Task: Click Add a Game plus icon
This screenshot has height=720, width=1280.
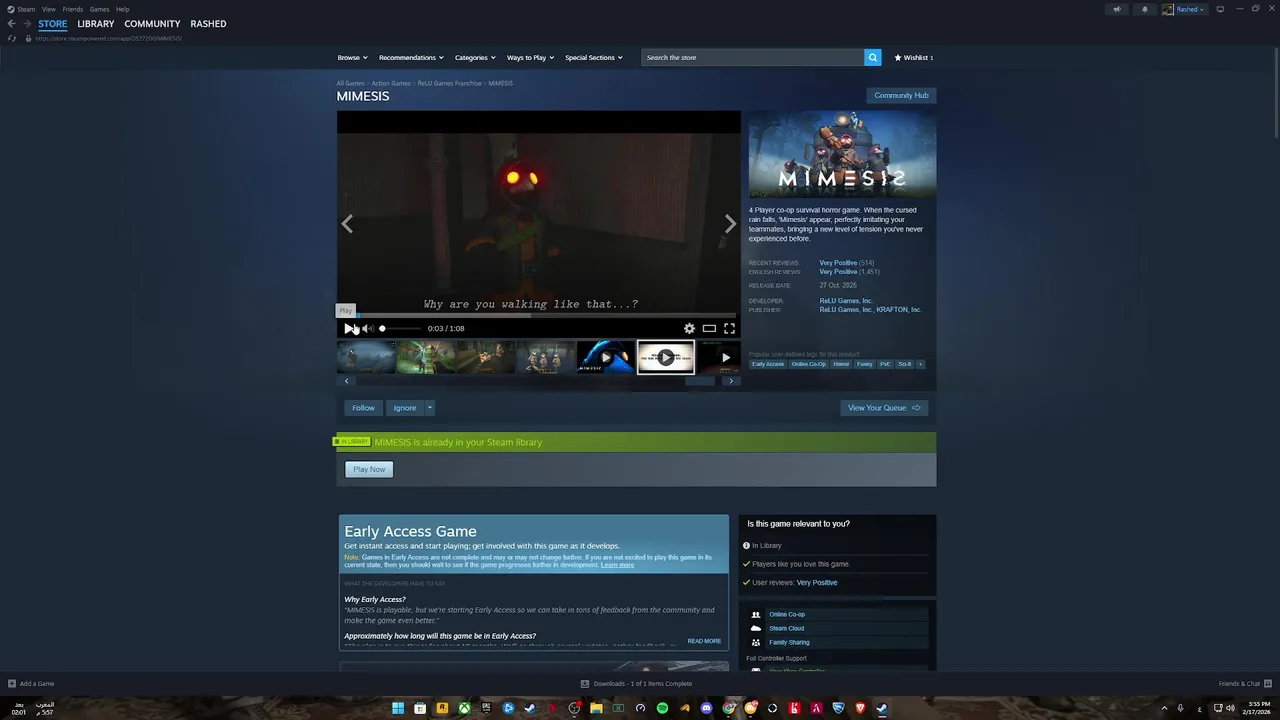Action: click(12, 684)
